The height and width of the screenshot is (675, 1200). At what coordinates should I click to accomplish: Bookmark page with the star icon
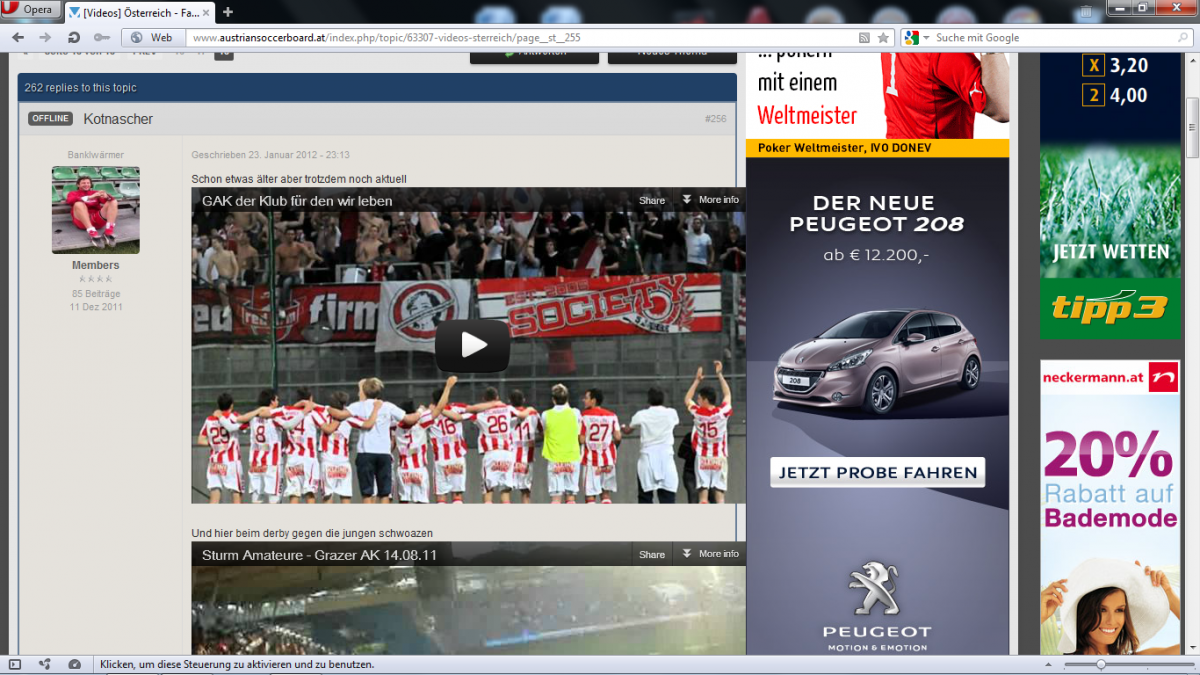(x=883, y=37)
